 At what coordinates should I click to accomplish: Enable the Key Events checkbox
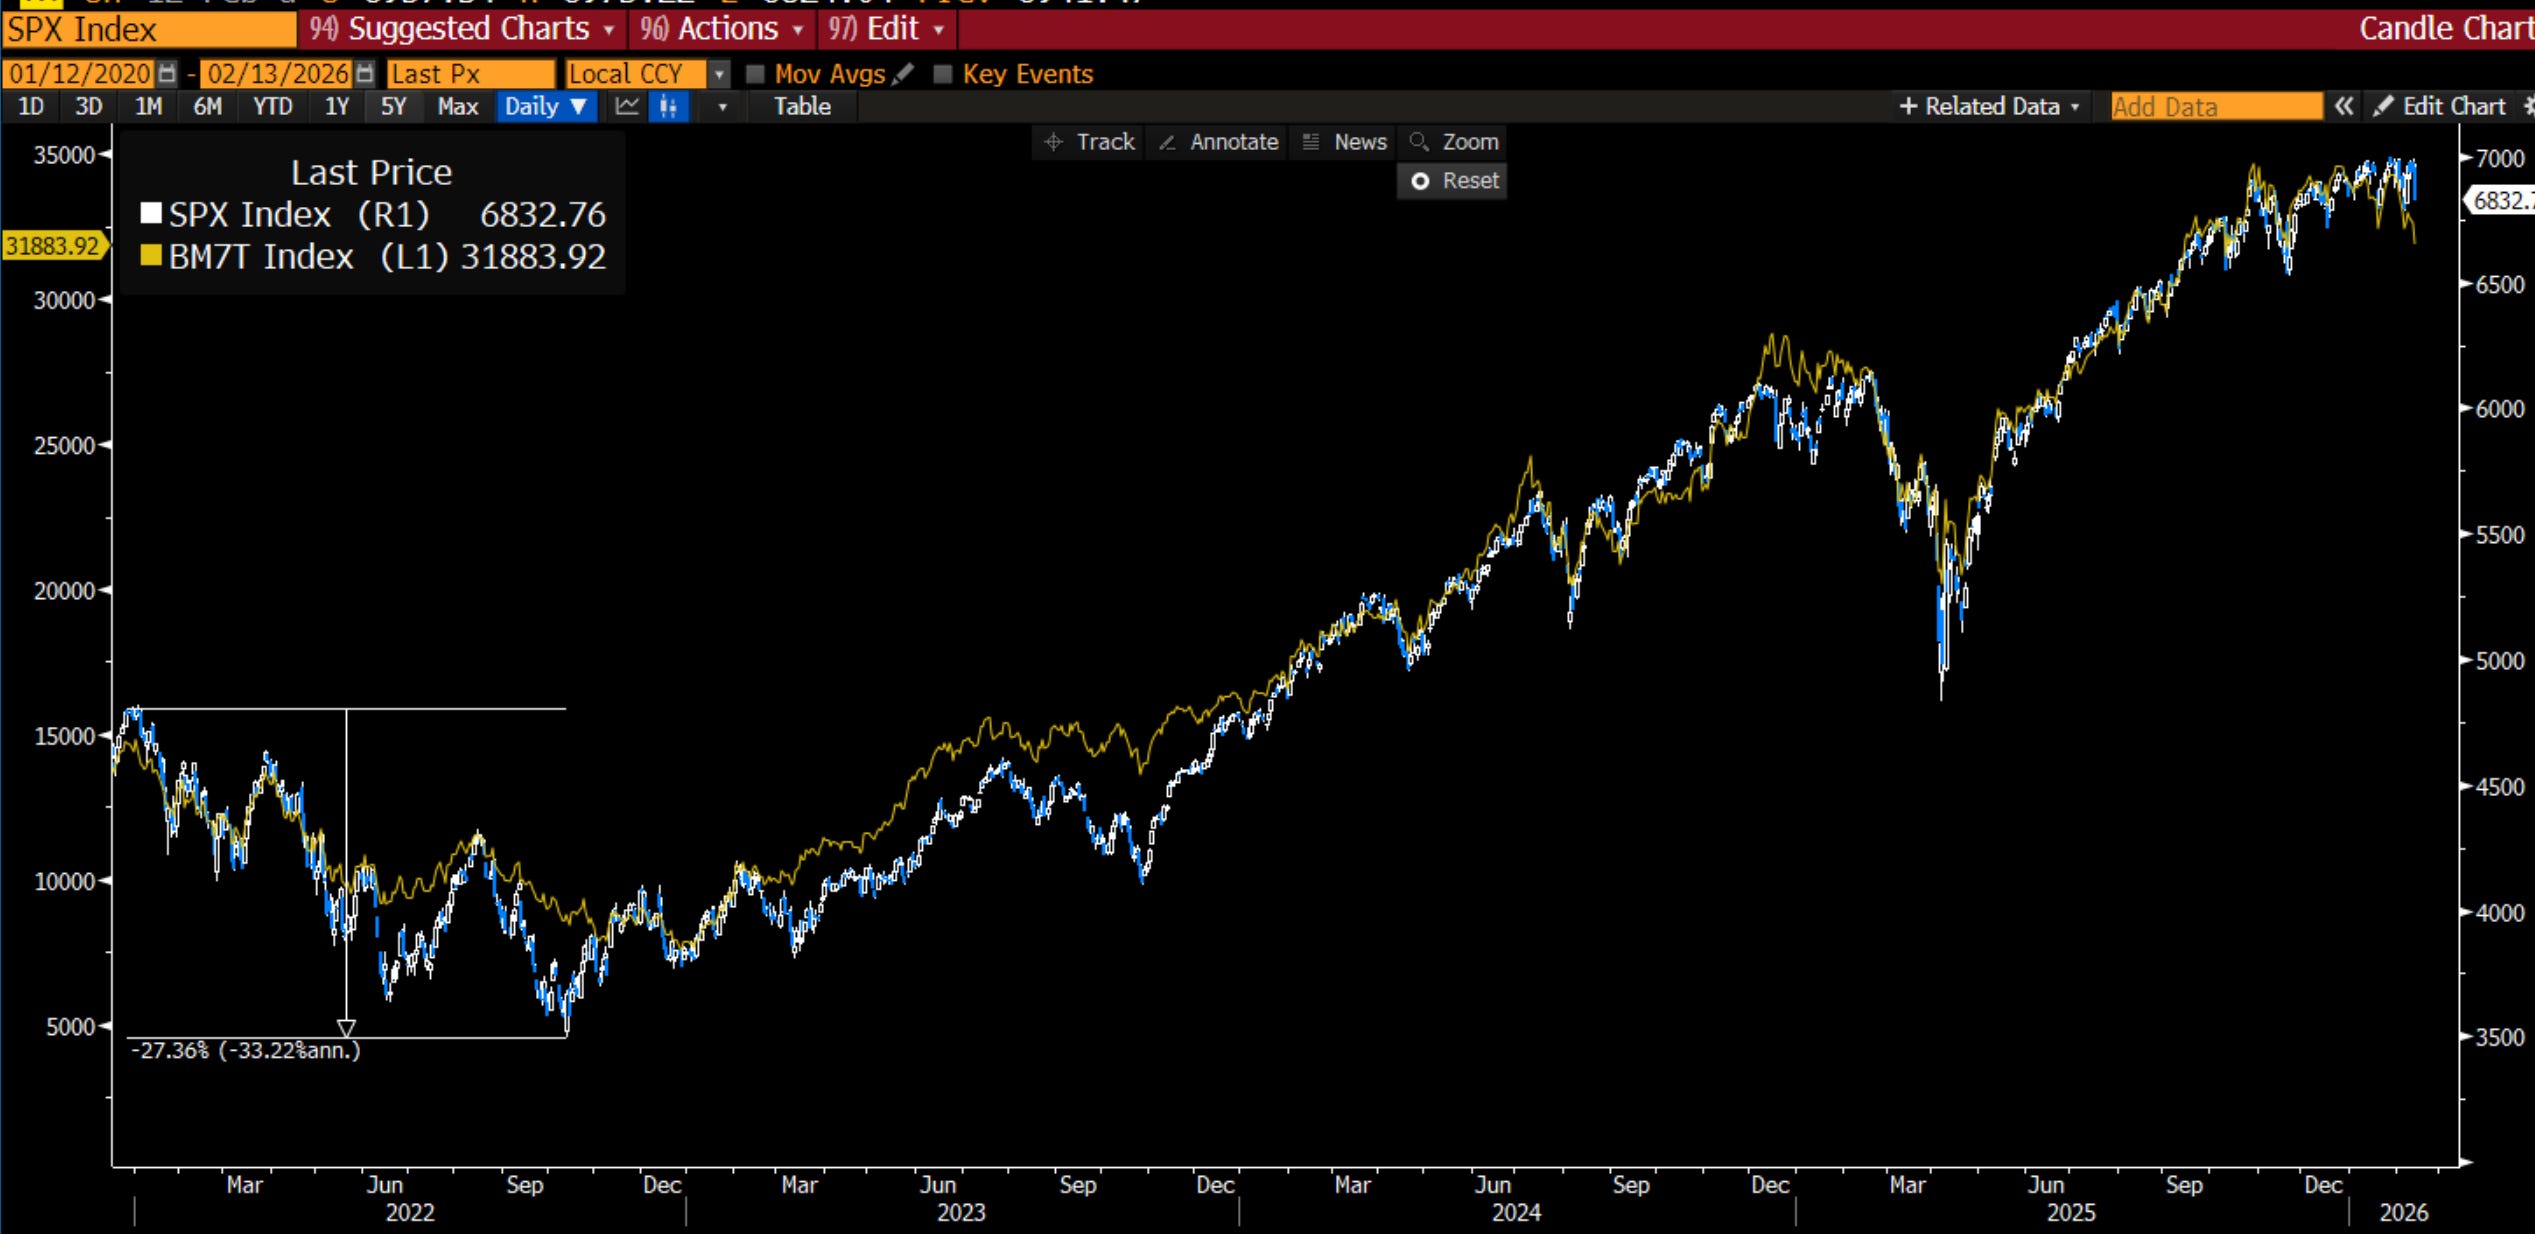pos(942,74)
